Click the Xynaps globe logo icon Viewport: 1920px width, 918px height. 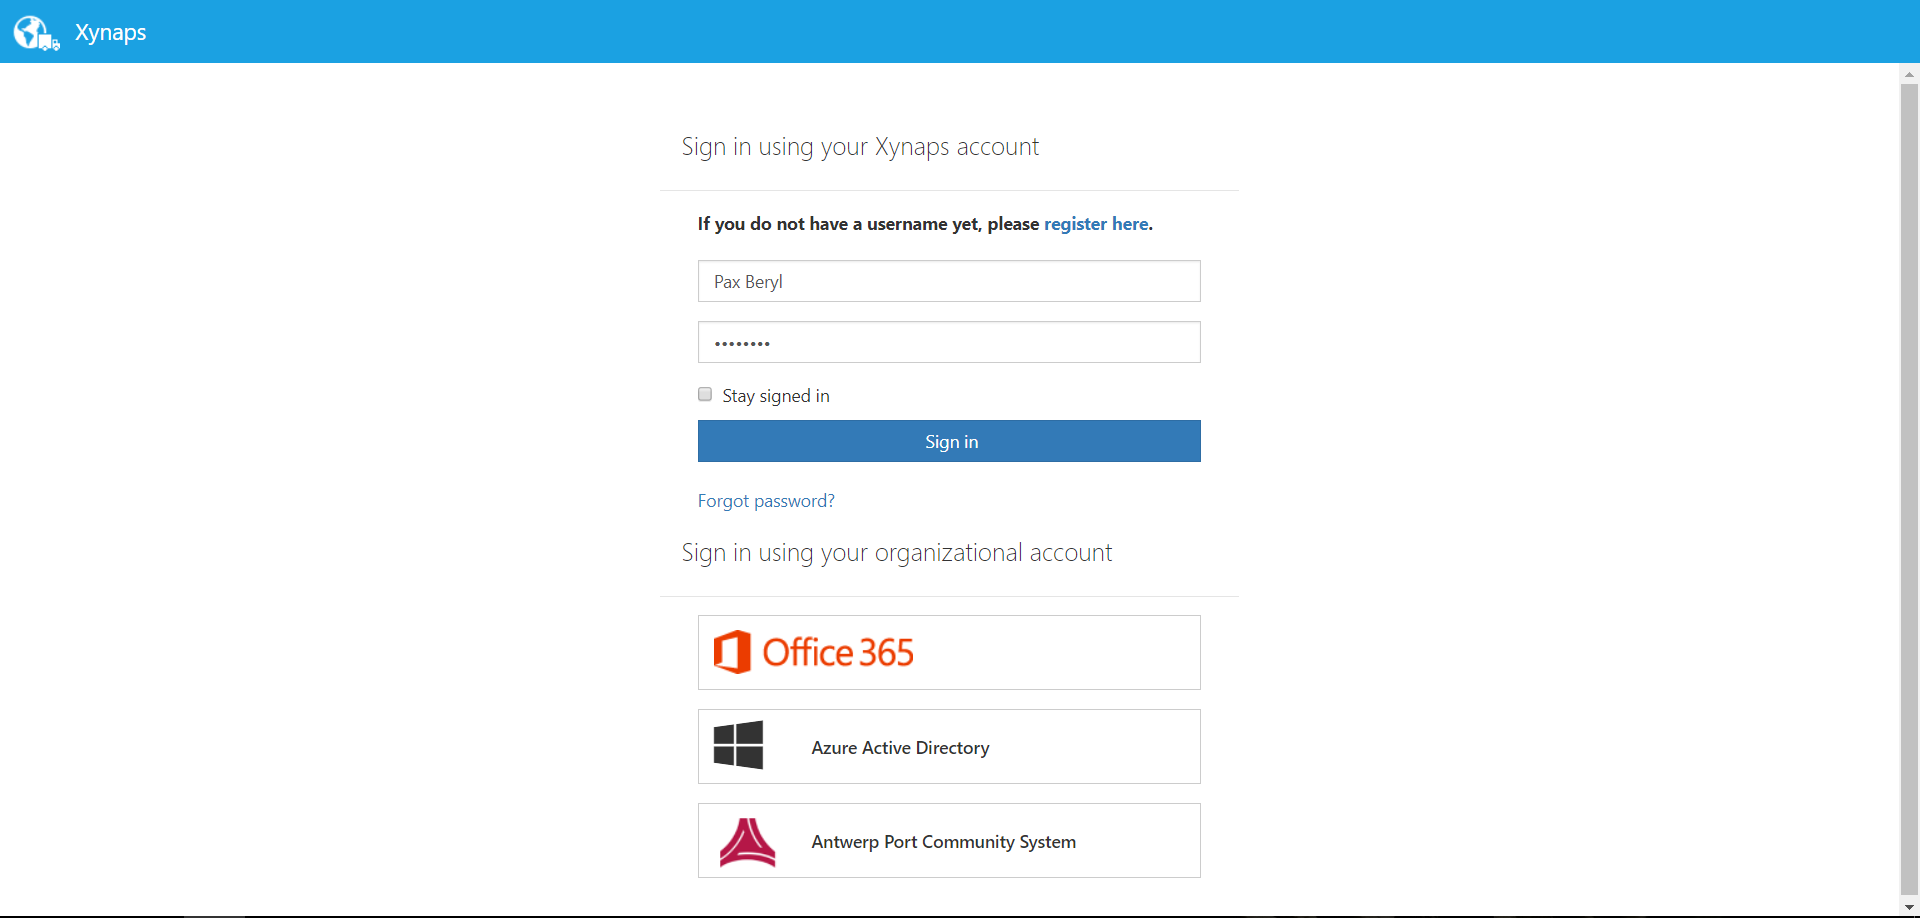[x=35, y=32]
